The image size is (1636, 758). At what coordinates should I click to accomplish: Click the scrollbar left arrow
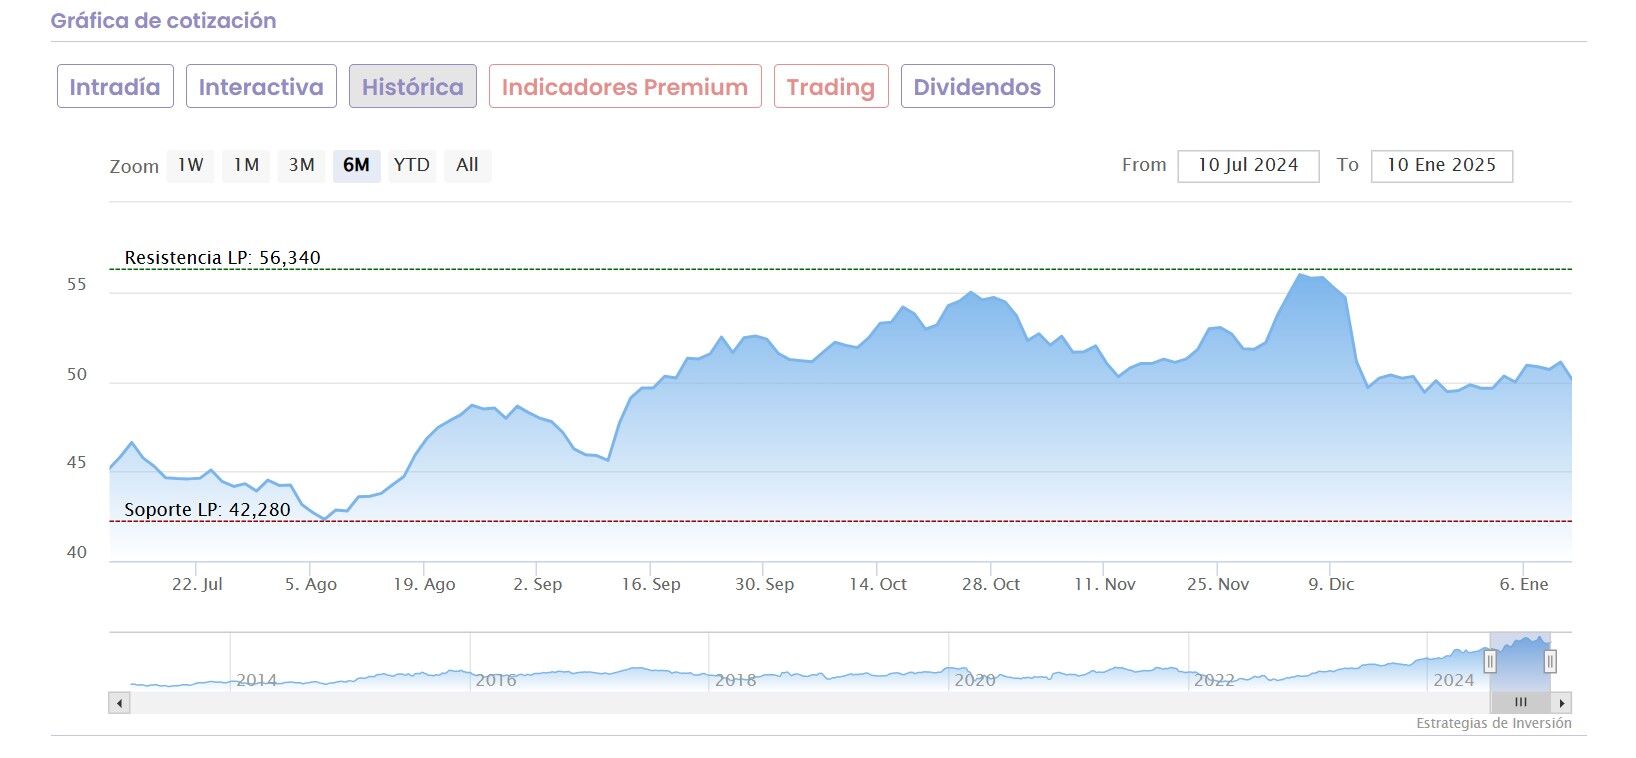click(120, 703)
